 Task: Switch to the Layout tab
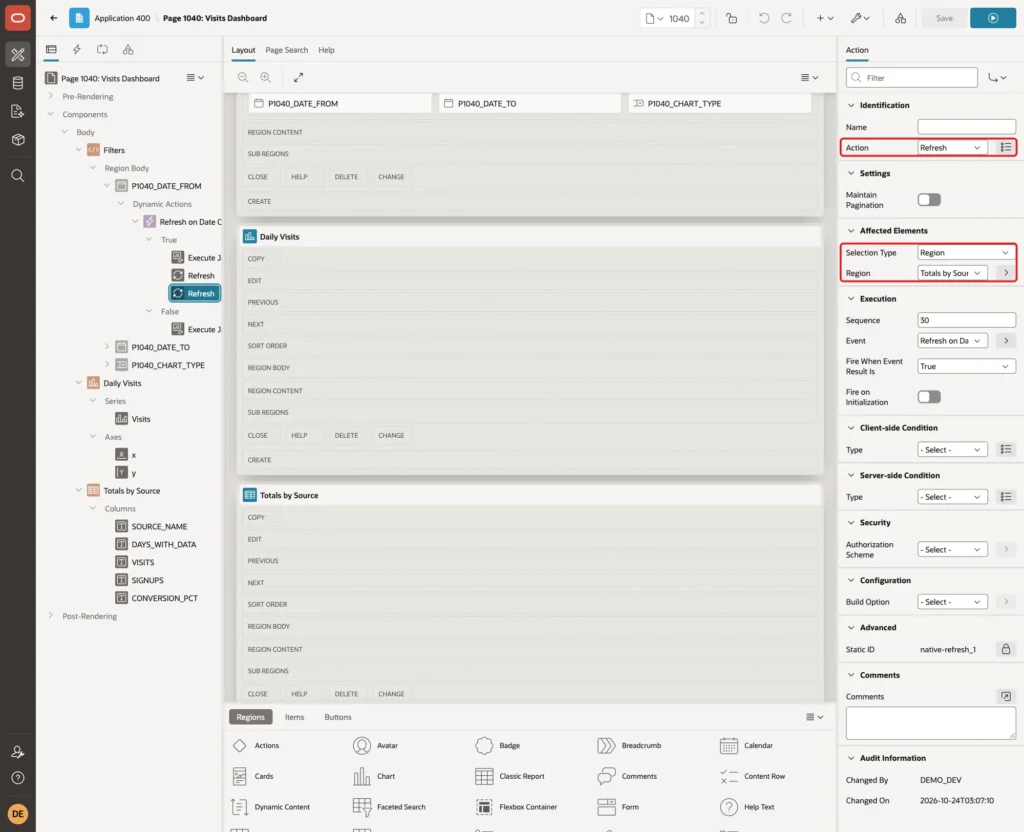(243, 50)
